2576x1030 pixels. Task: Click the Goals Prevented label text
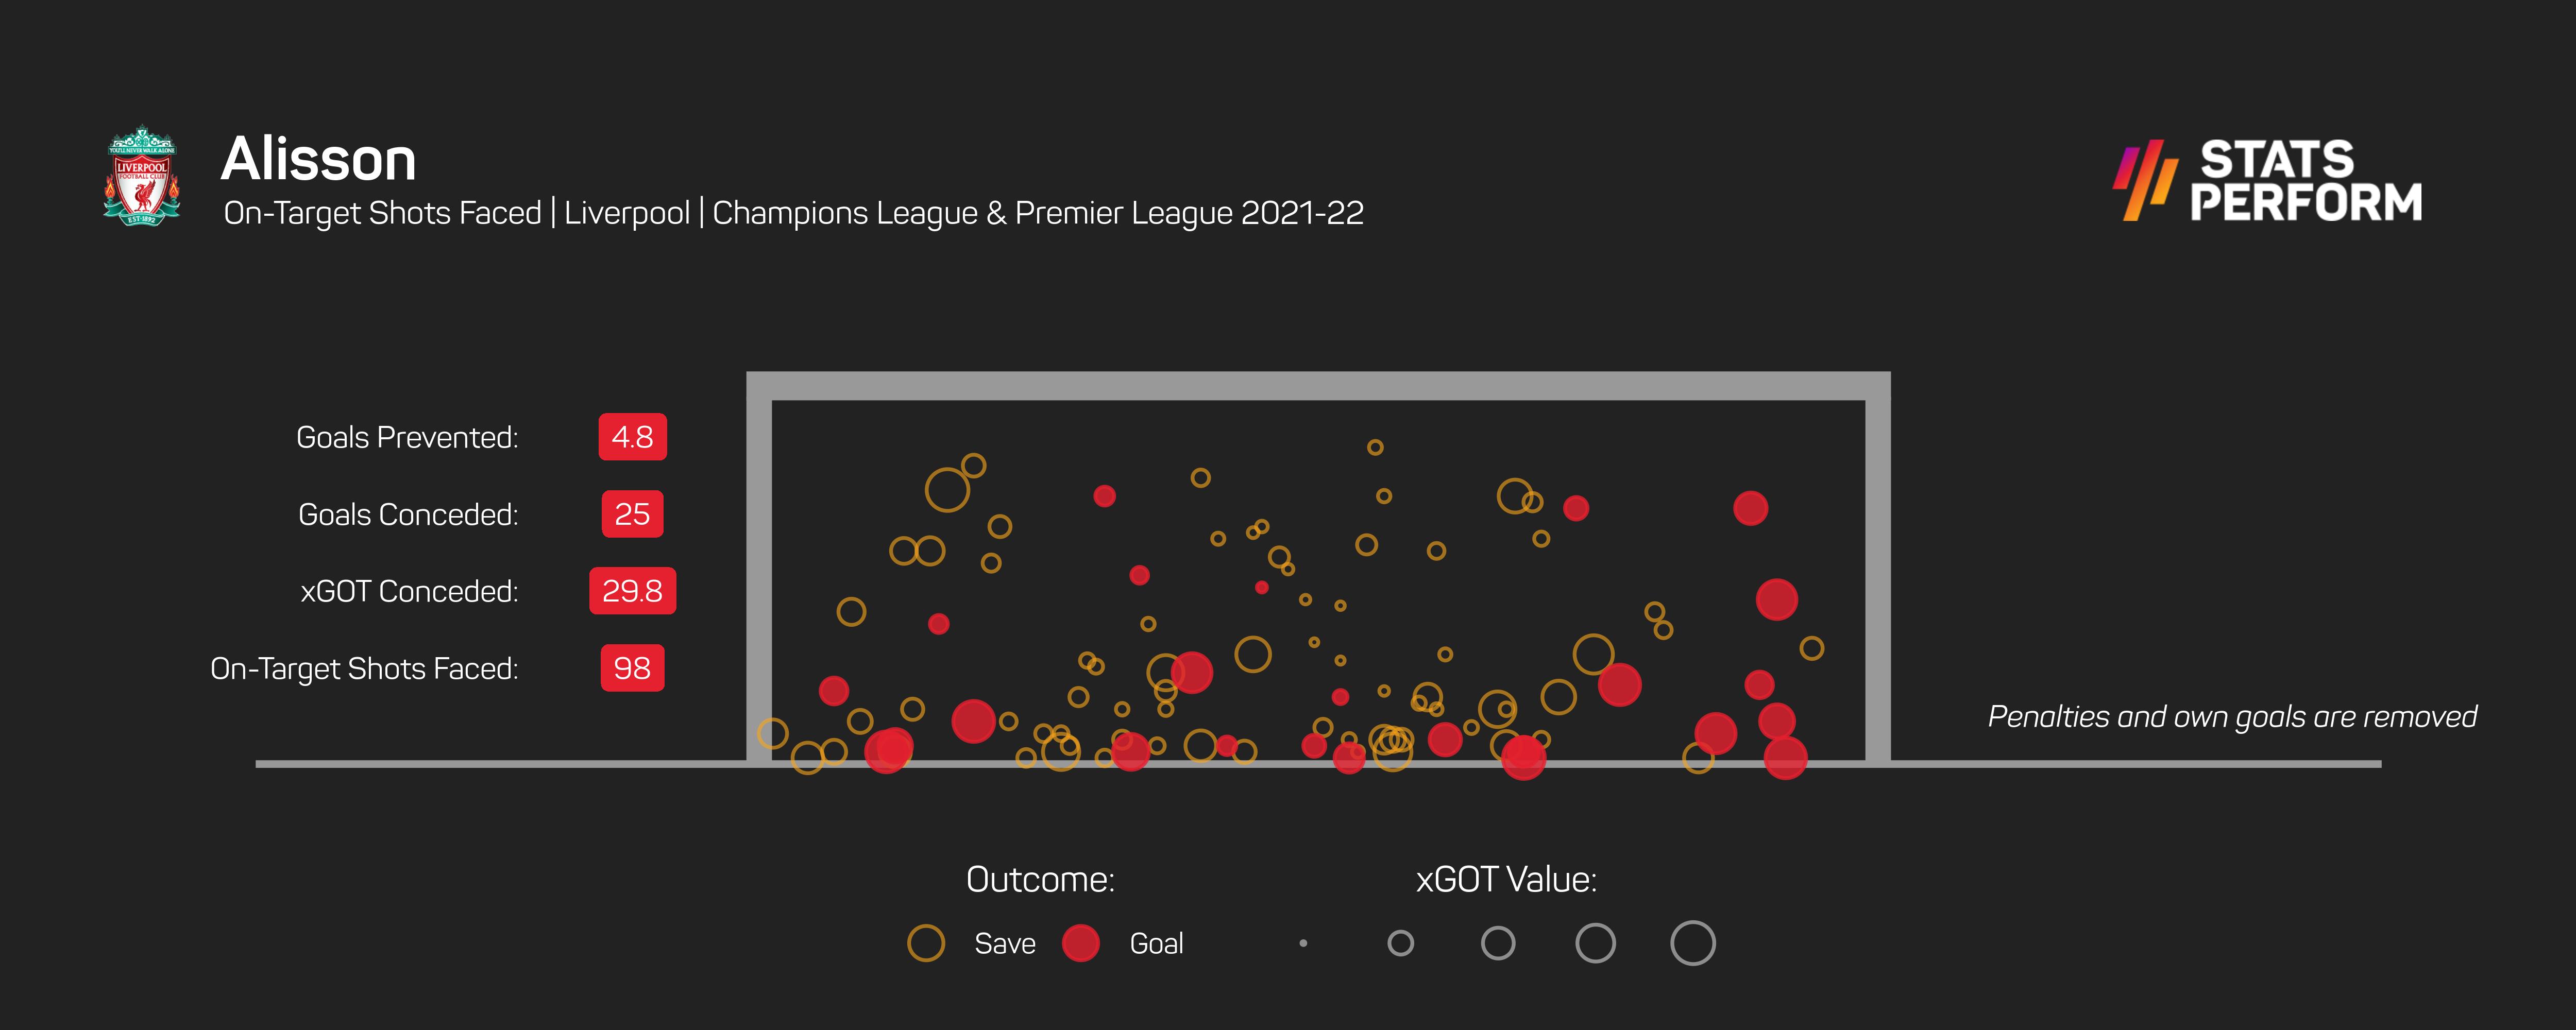coord(407,438)
